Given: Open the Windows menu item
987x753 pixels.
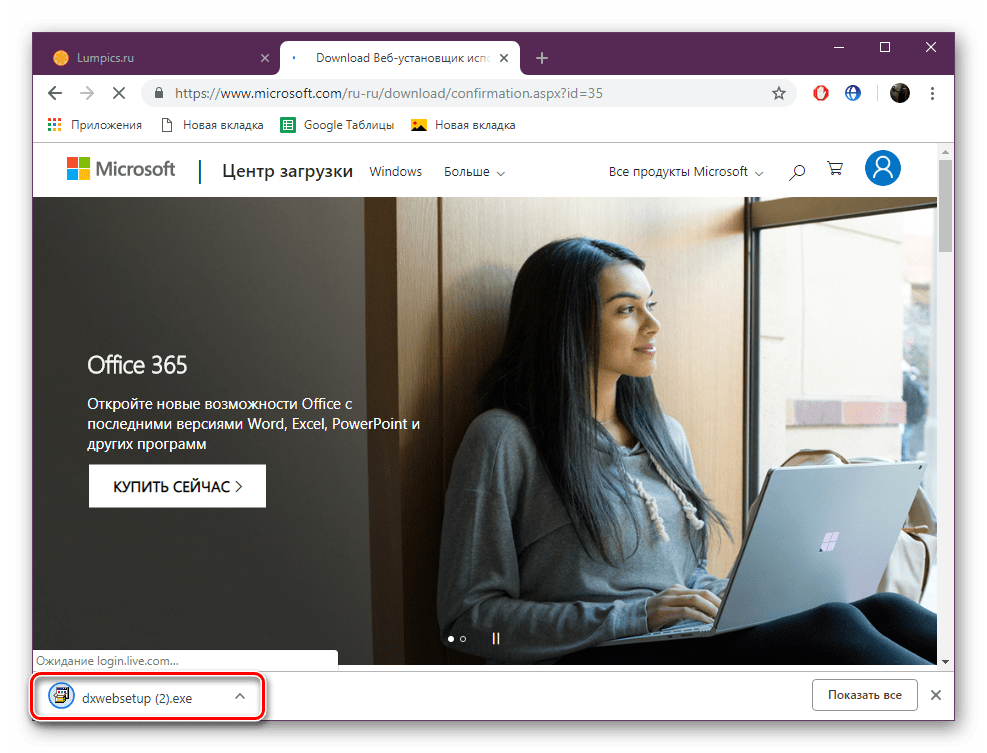Looking at the screenshot, I should pyautogui.click(x=395, y=171).
